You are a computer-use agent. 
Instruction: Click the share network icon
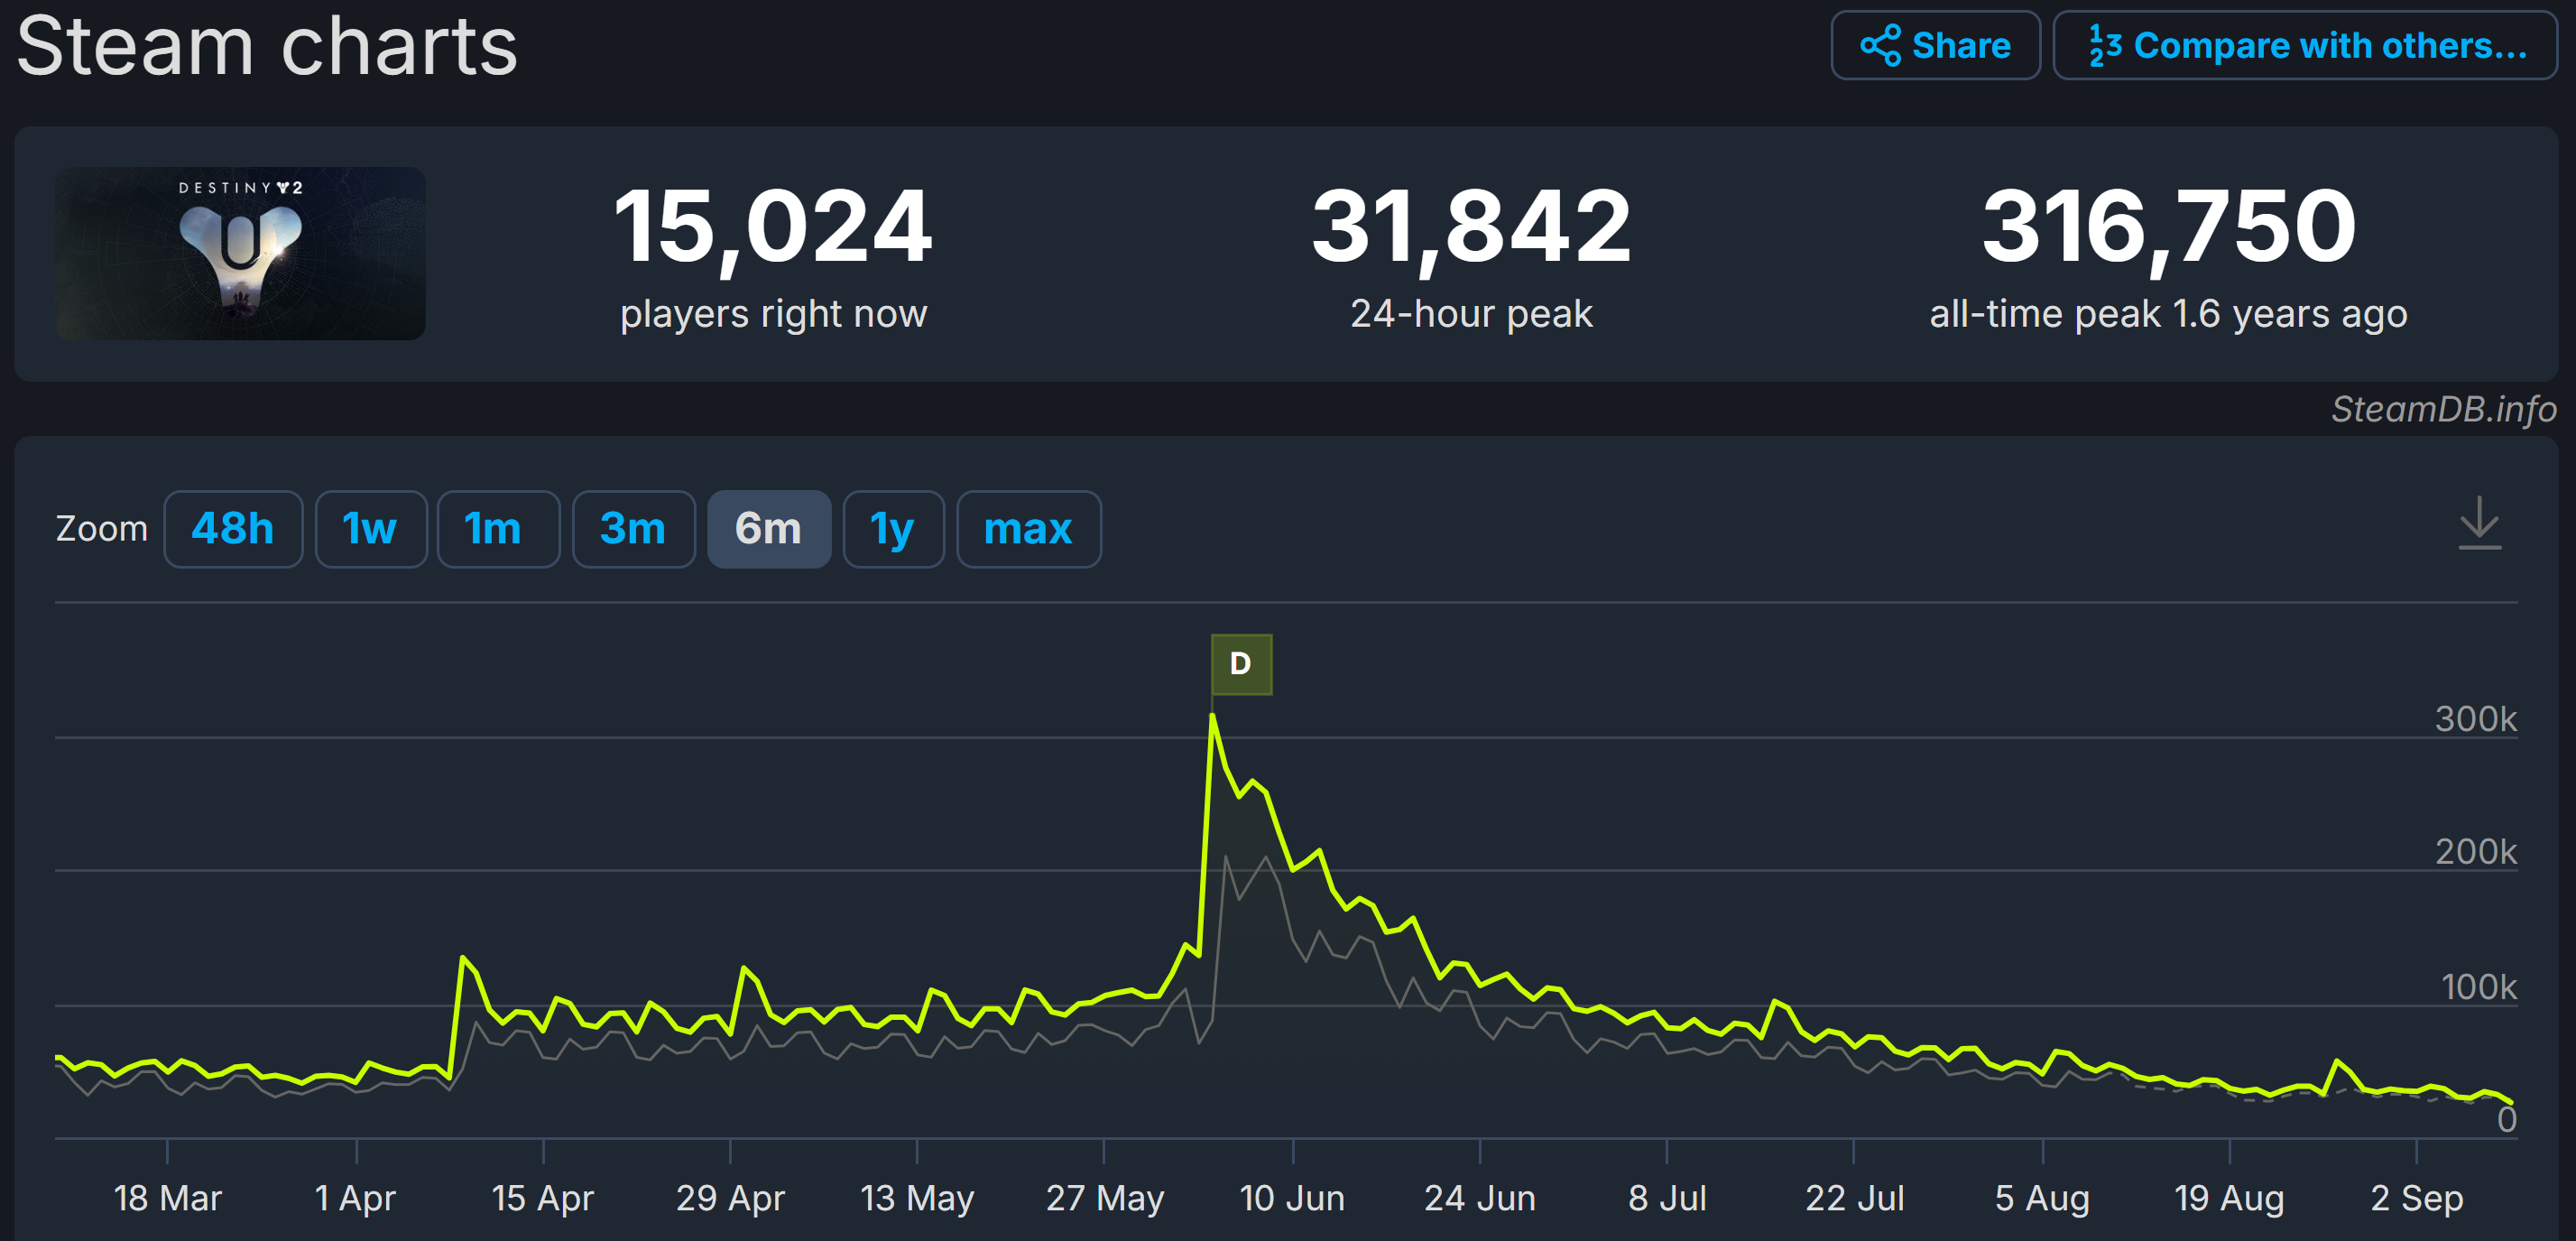[1880, 46]
